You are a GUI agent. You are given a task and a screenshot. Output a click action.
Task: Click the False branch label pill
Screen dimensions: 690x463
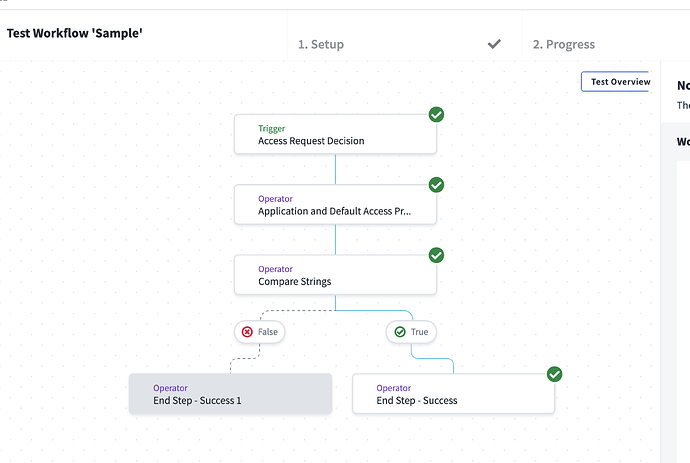[259, 331]
